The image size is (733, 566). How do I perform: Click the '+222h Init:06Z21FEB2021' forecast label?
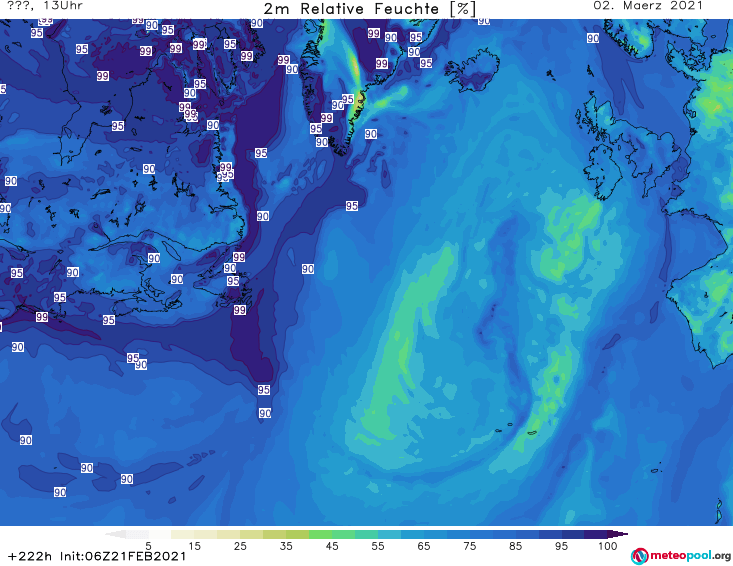(97, 556)
